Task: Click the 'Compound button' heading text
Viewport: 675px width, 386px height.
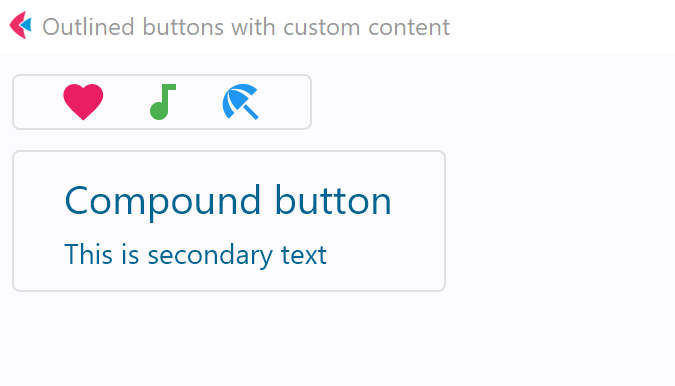Action: pyautogui.click(x=228, y=201)
